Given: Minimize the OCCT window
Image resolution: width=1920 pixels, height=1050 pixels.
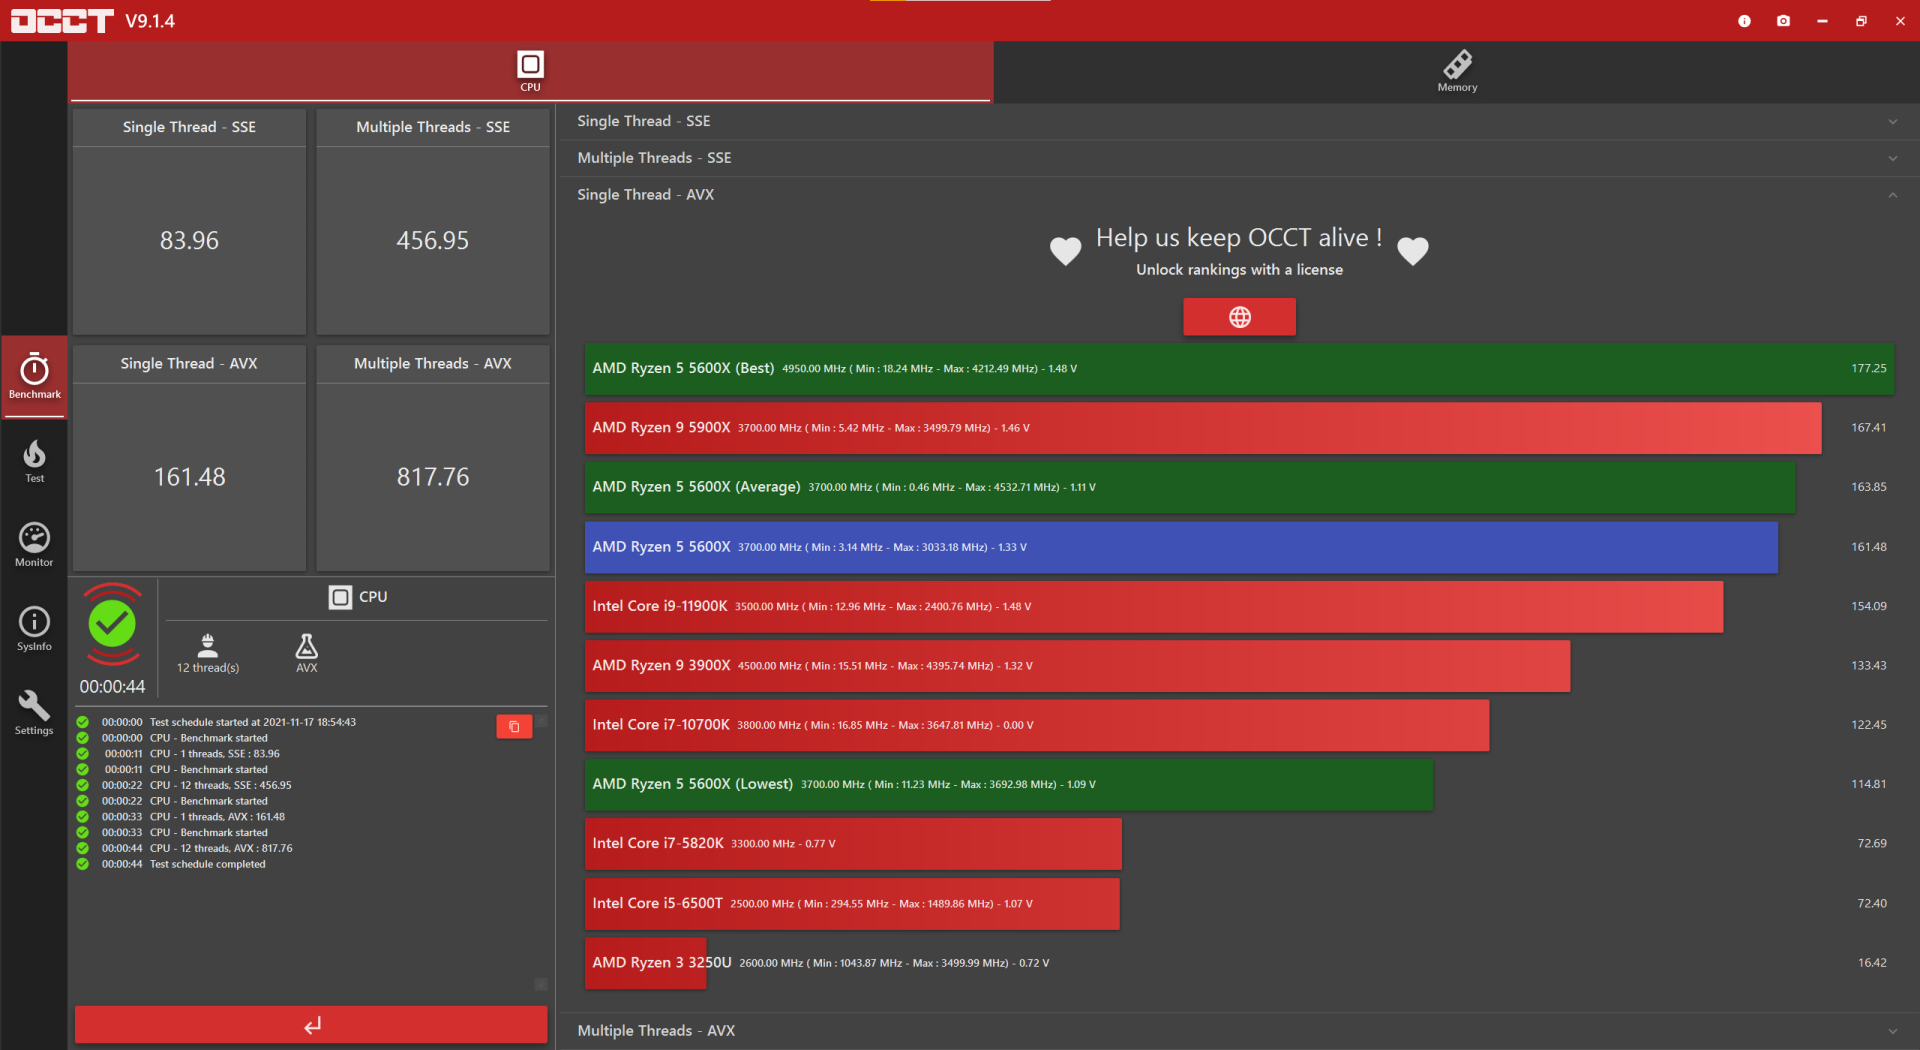Looking at the screenshot, I should tap(1822, 21).
